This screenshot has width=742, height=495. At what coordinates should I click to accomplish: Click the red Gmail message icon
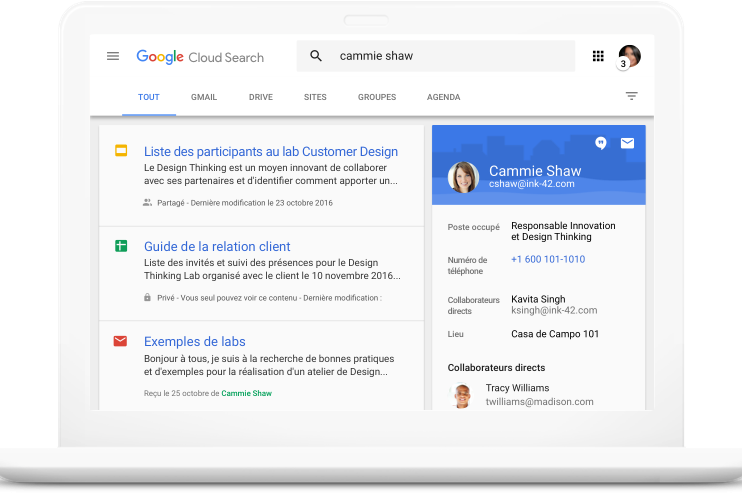pyautogui.click(x=121, y=341)
